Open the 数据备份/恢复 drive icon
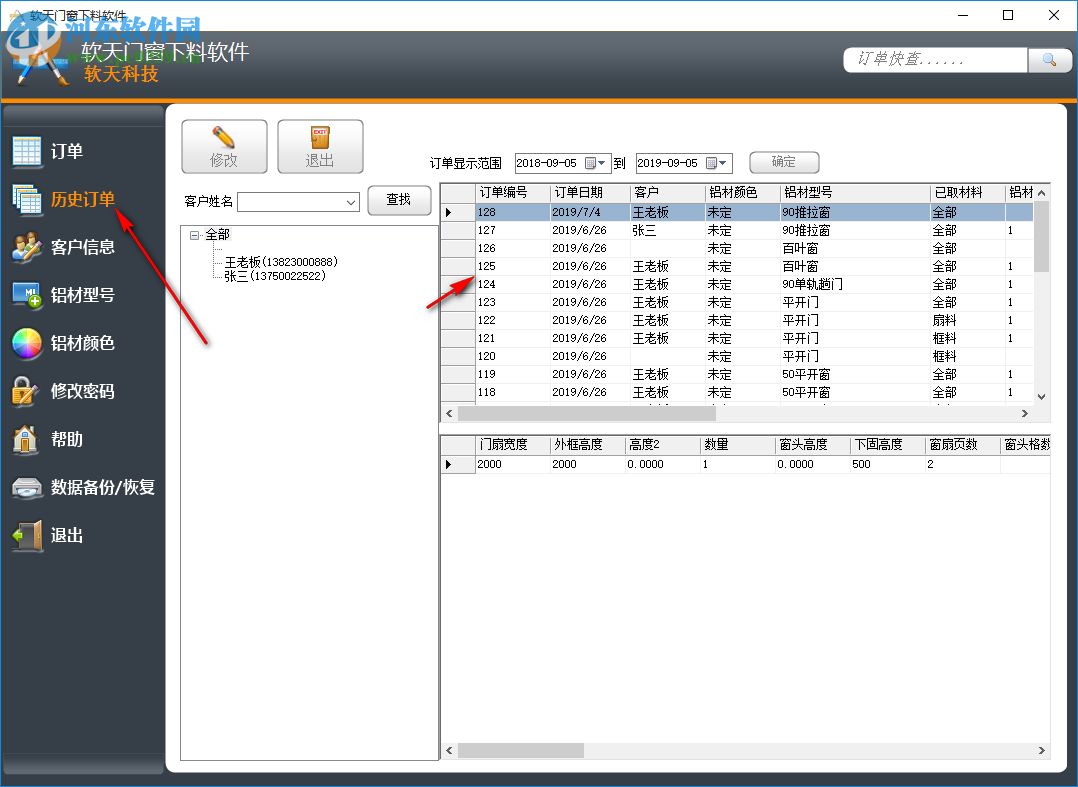The width and height of the screenshot is (1078, 787). [27, 487]
